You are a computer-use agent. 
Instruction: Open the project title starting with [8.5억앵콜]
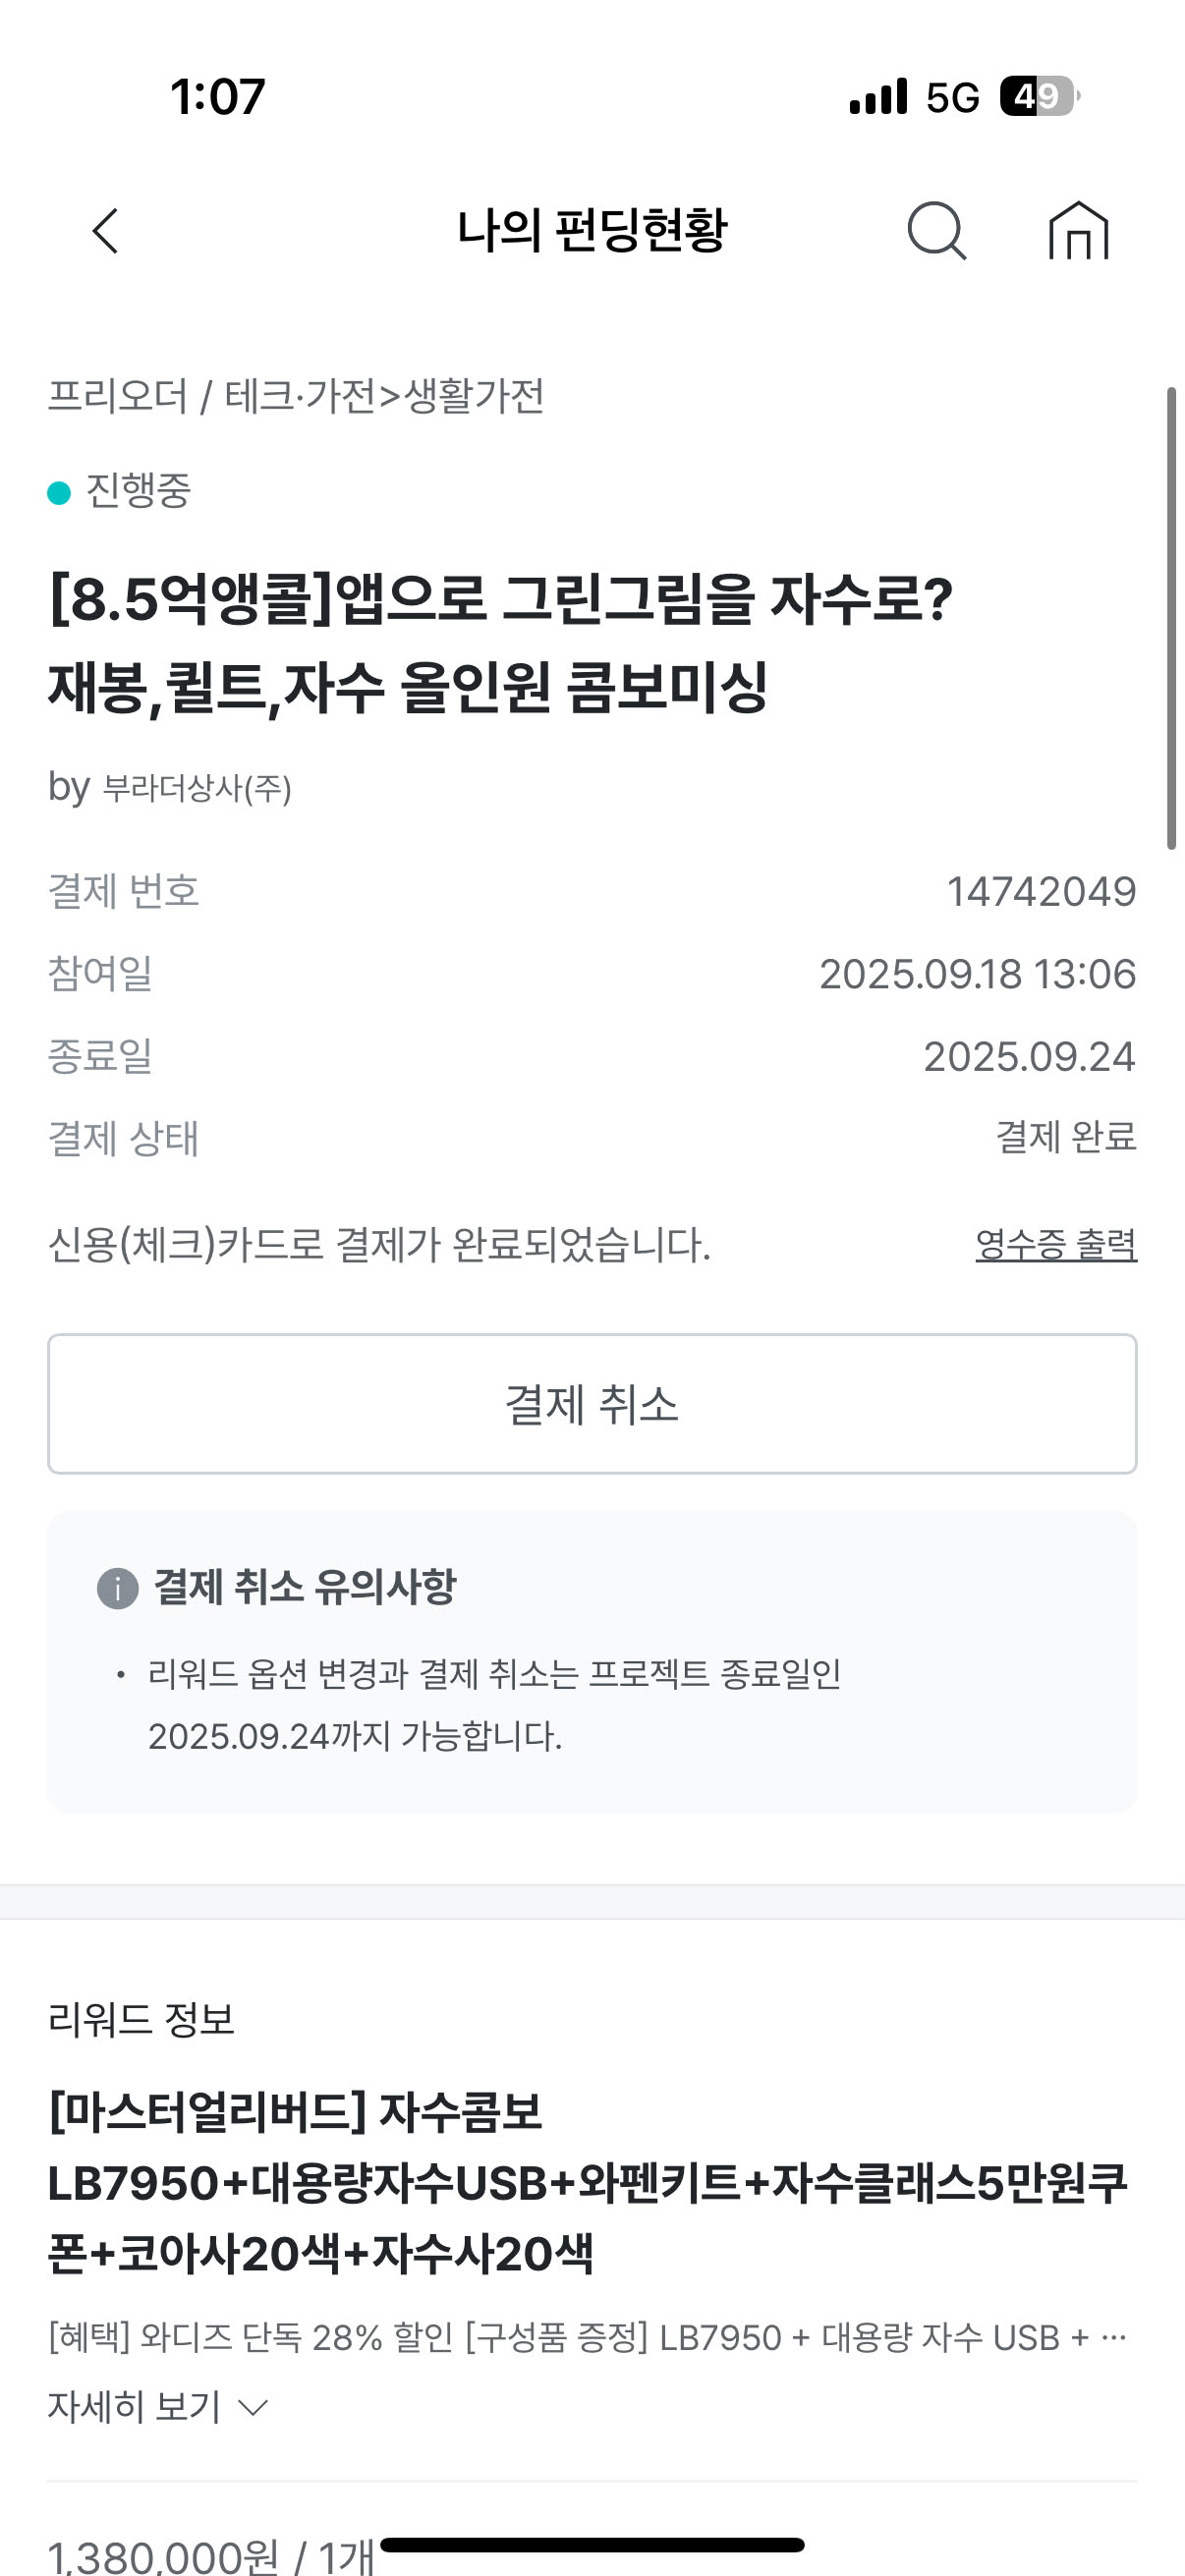pos(500,643)
